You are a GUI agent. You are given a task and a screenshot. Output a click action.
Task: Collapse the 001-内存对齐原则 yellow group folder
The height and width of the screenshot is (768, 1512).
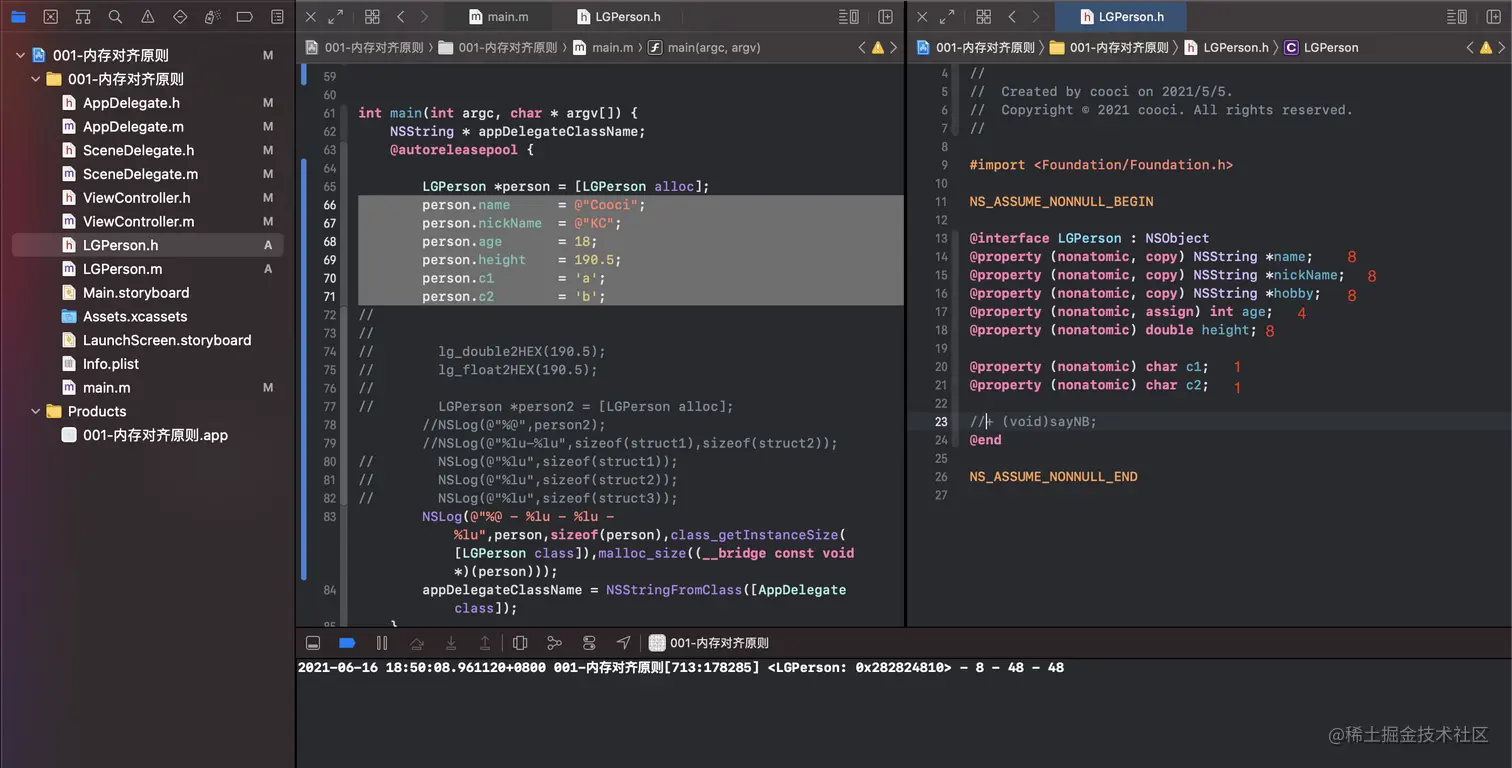pos(36,79)
